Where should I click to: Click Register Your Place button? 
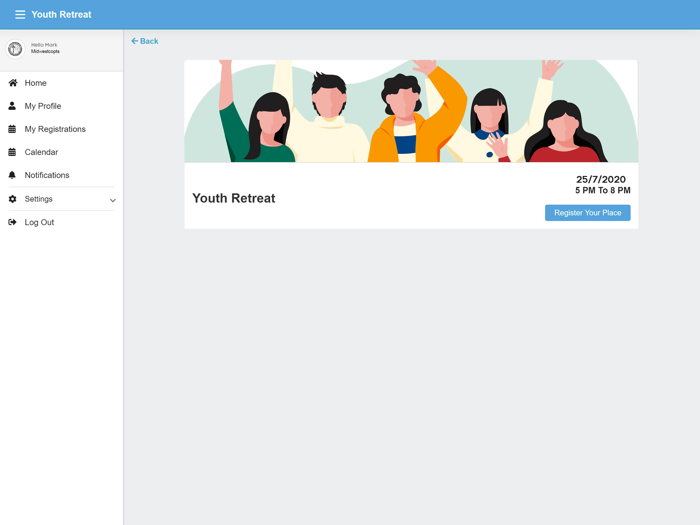click(x=588, y=213)
